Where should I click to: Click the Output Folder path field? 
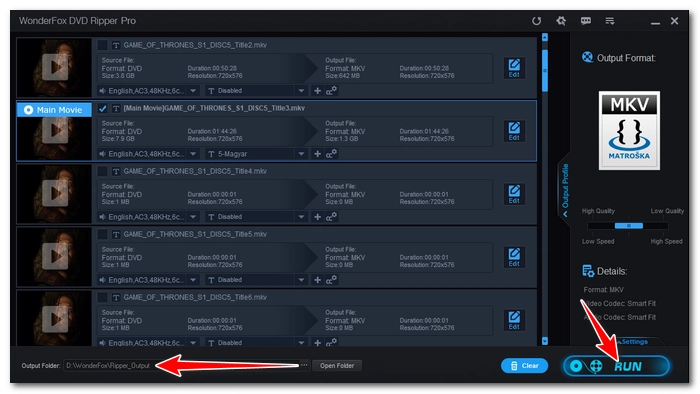182,365
